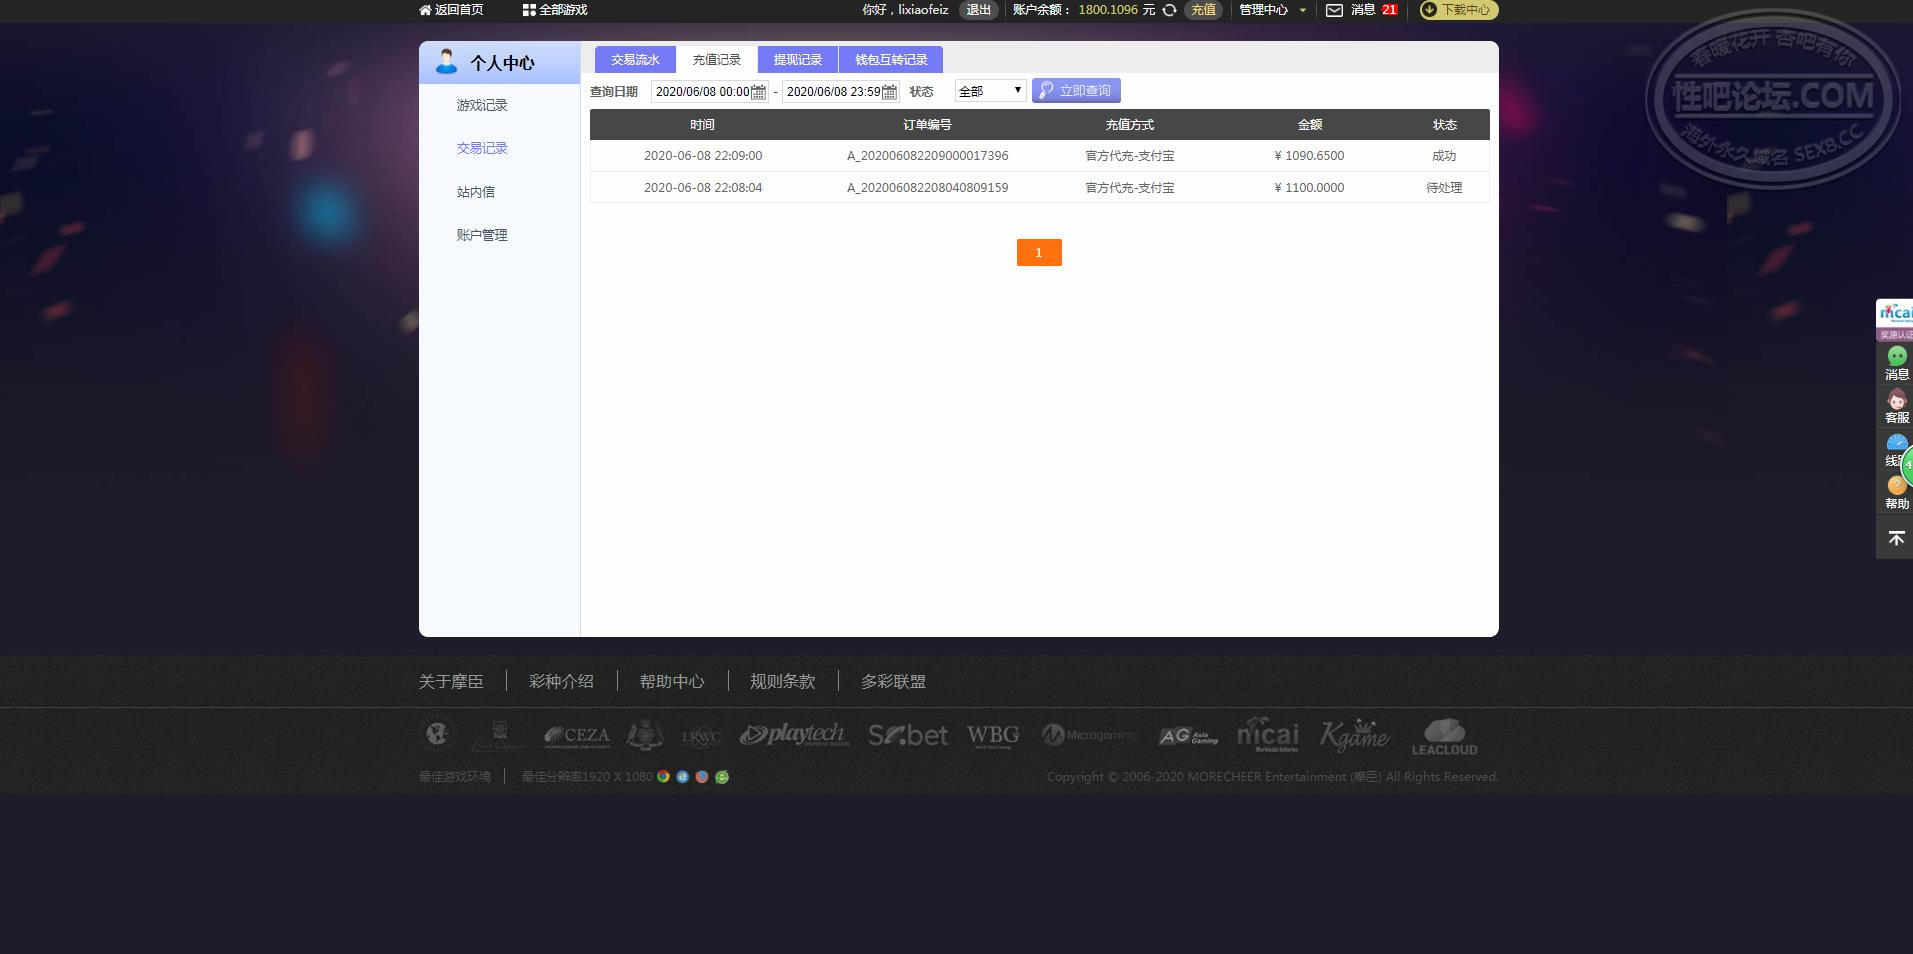Open the calendar picker for the end date
The width and height of the screenshot is (1913, 954).
pyautogui.click(x=889, y=92)
